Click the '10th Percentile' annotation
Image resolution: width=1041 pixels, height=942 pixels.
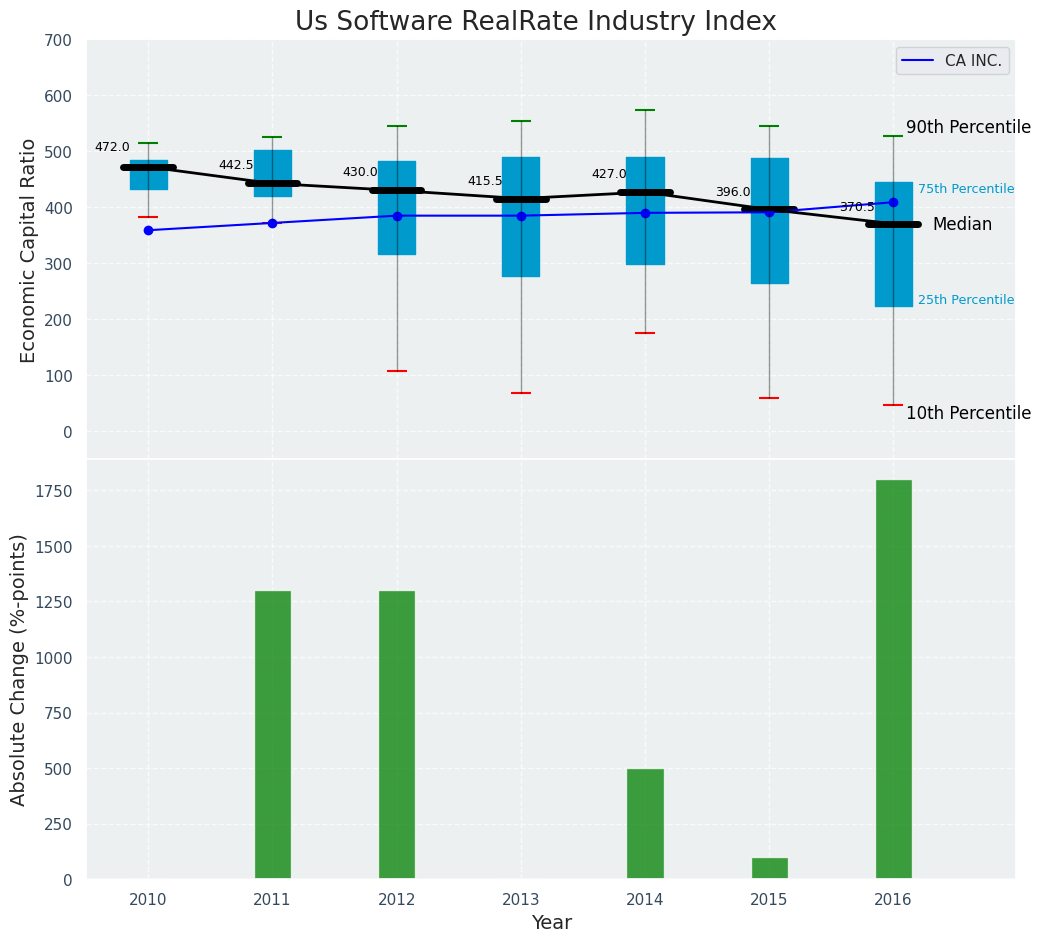coord(967,413)
